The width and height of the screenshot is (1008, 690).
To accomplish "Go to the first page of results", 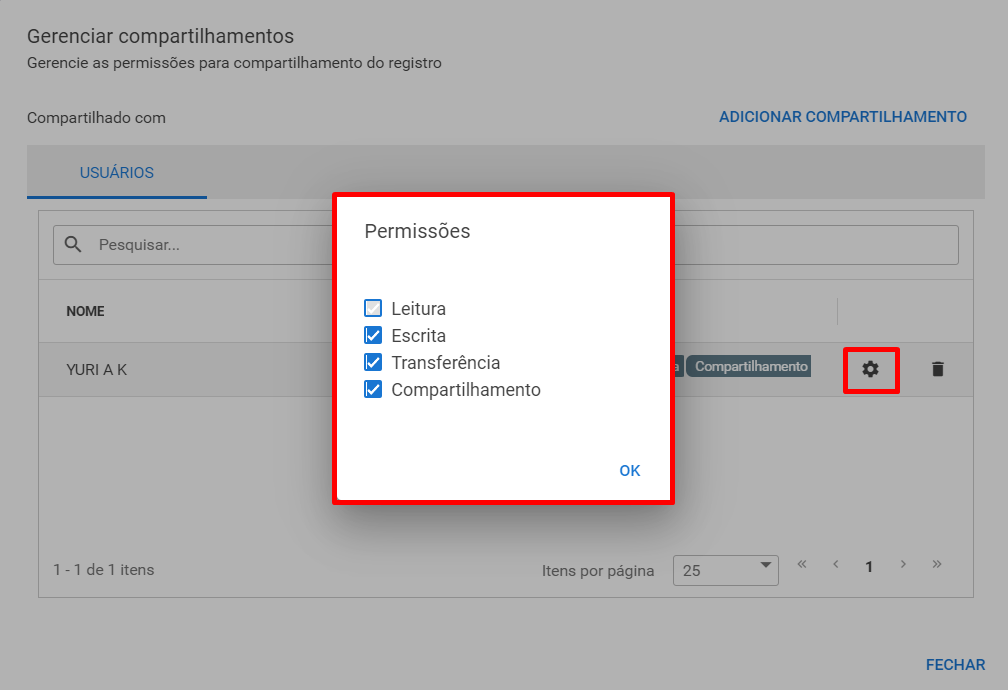I will [x=802, y=565].
